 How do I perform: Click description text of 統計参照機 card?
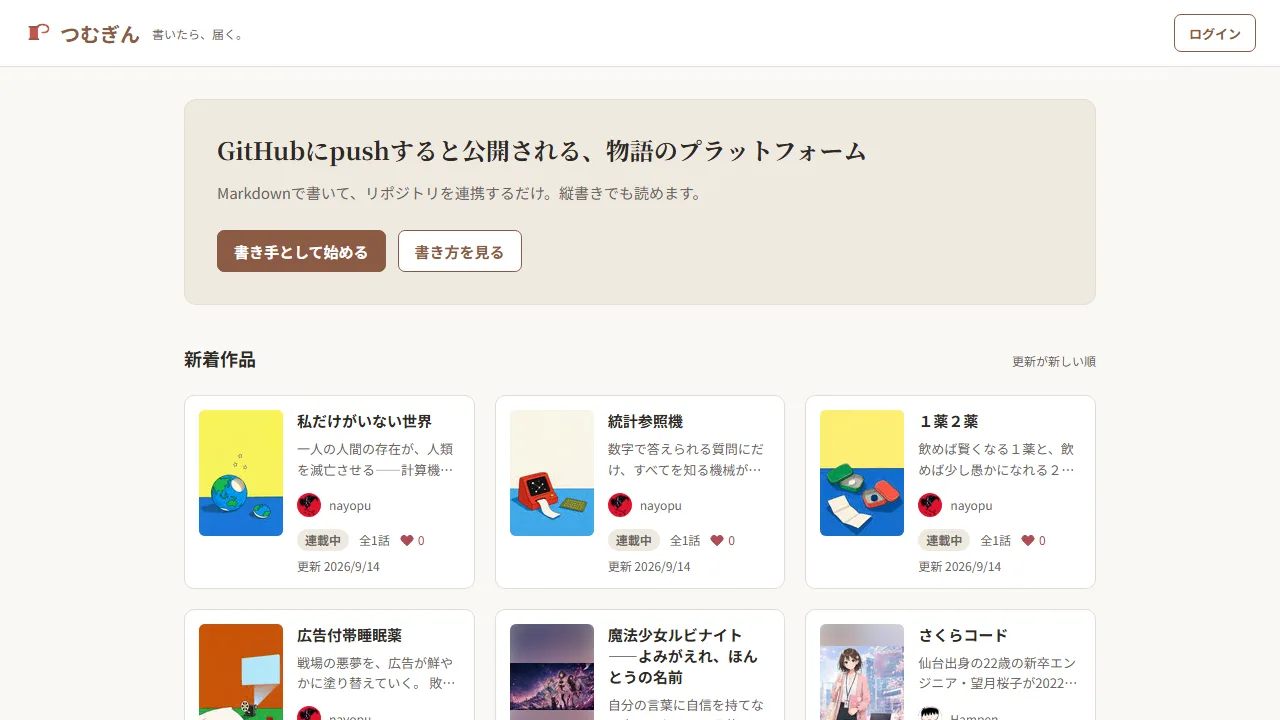[686, 459]
